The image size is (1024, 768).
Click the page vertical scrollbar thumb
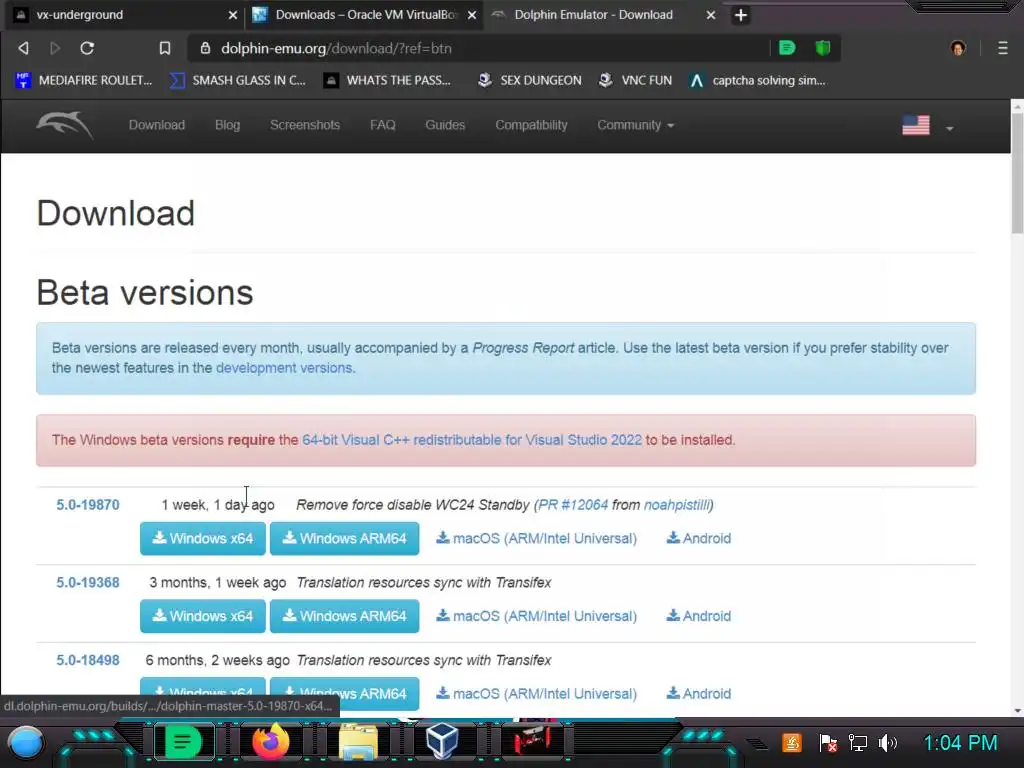1017,172
